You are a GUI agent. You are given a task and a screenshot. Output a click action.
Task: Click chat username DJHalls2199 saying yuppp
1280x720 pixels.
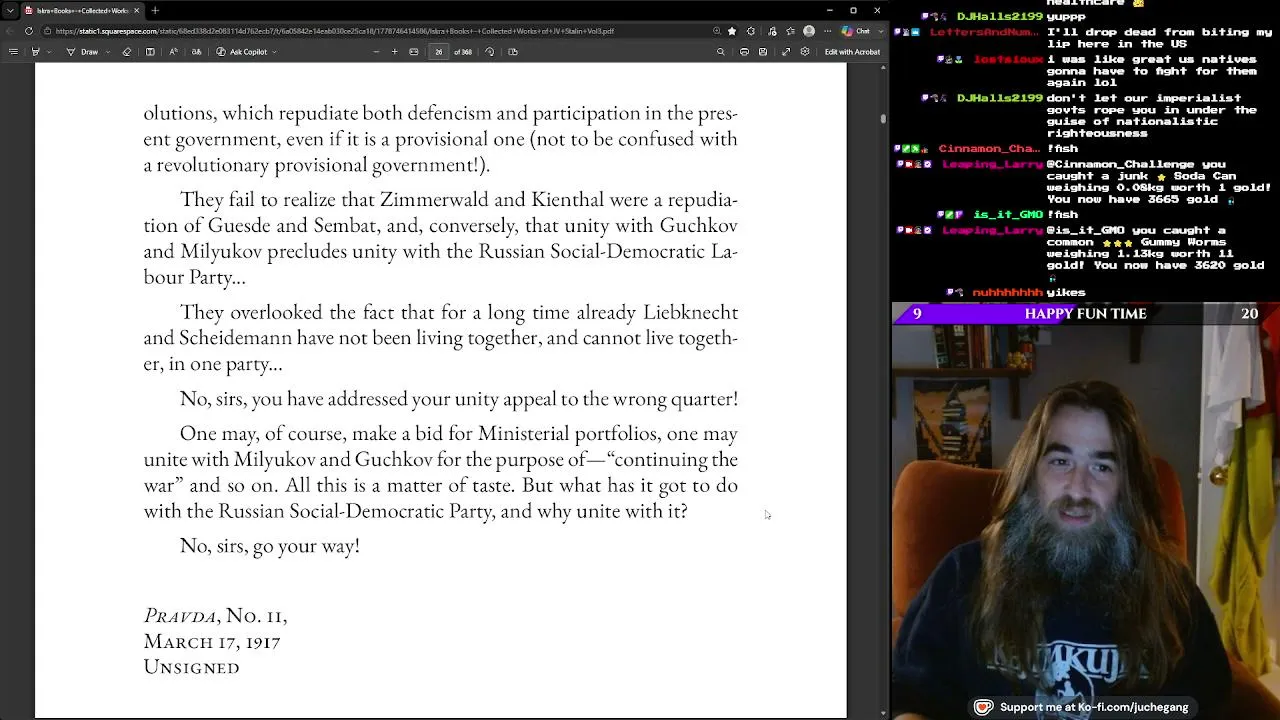pyautogui.click(x=1000, y=17)
